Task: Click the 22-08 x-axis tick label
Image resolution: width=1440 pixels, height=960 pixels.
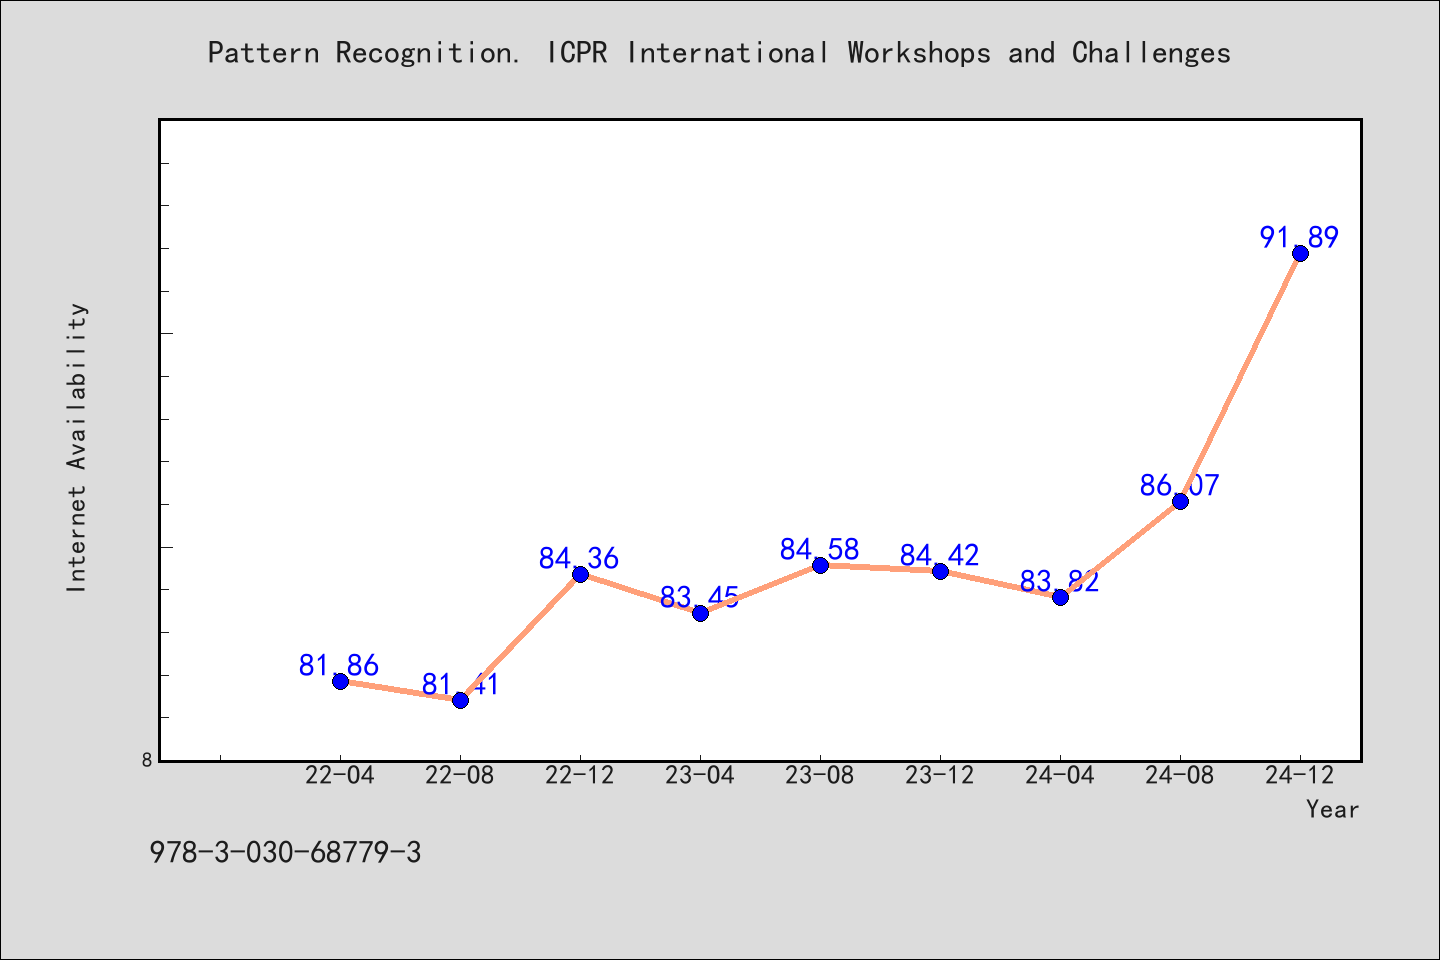Action: (460, 776)
